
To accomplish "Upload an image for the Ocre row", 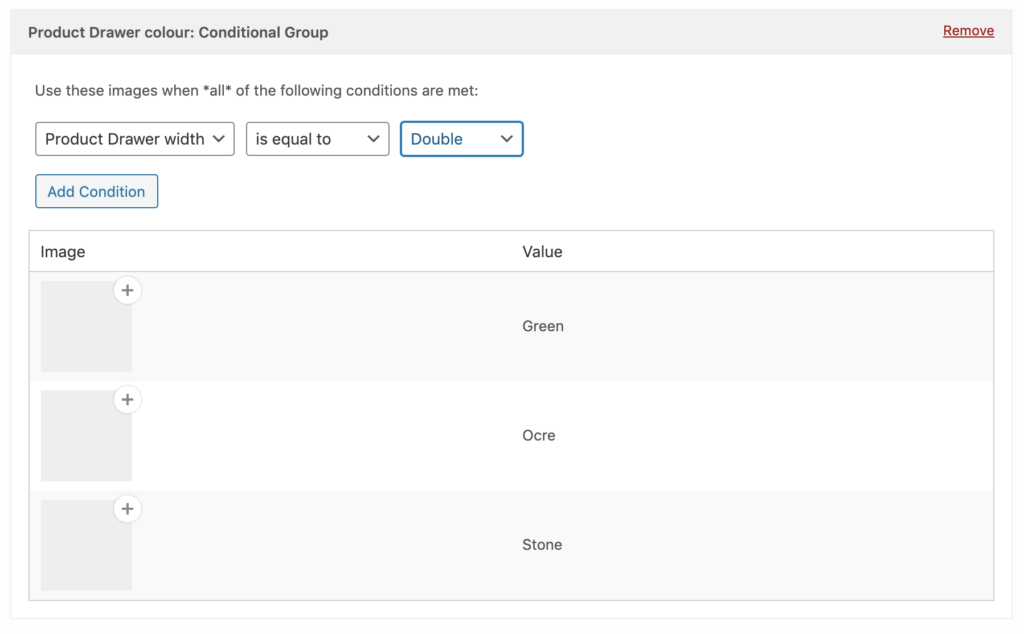I will click(127, 399).
